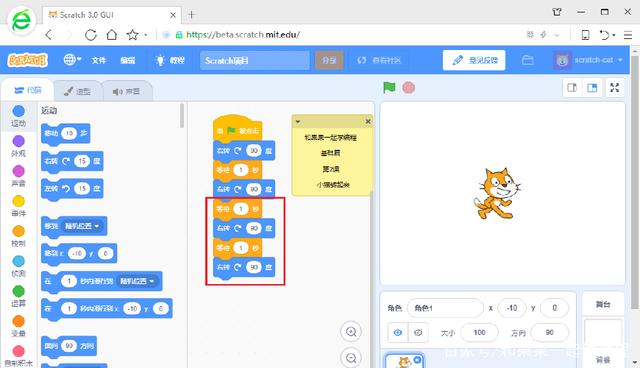This screenshot has width=640, height=368.
Task: Open the browser hamburger menu
Action: 628,35
